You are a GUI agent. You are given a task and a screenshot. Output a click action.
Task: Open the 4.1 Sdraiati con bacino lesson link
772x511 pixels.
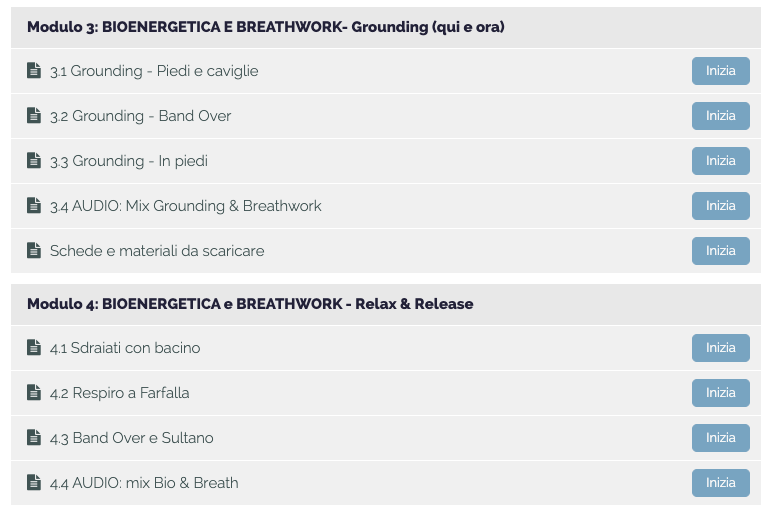point(125,348)
